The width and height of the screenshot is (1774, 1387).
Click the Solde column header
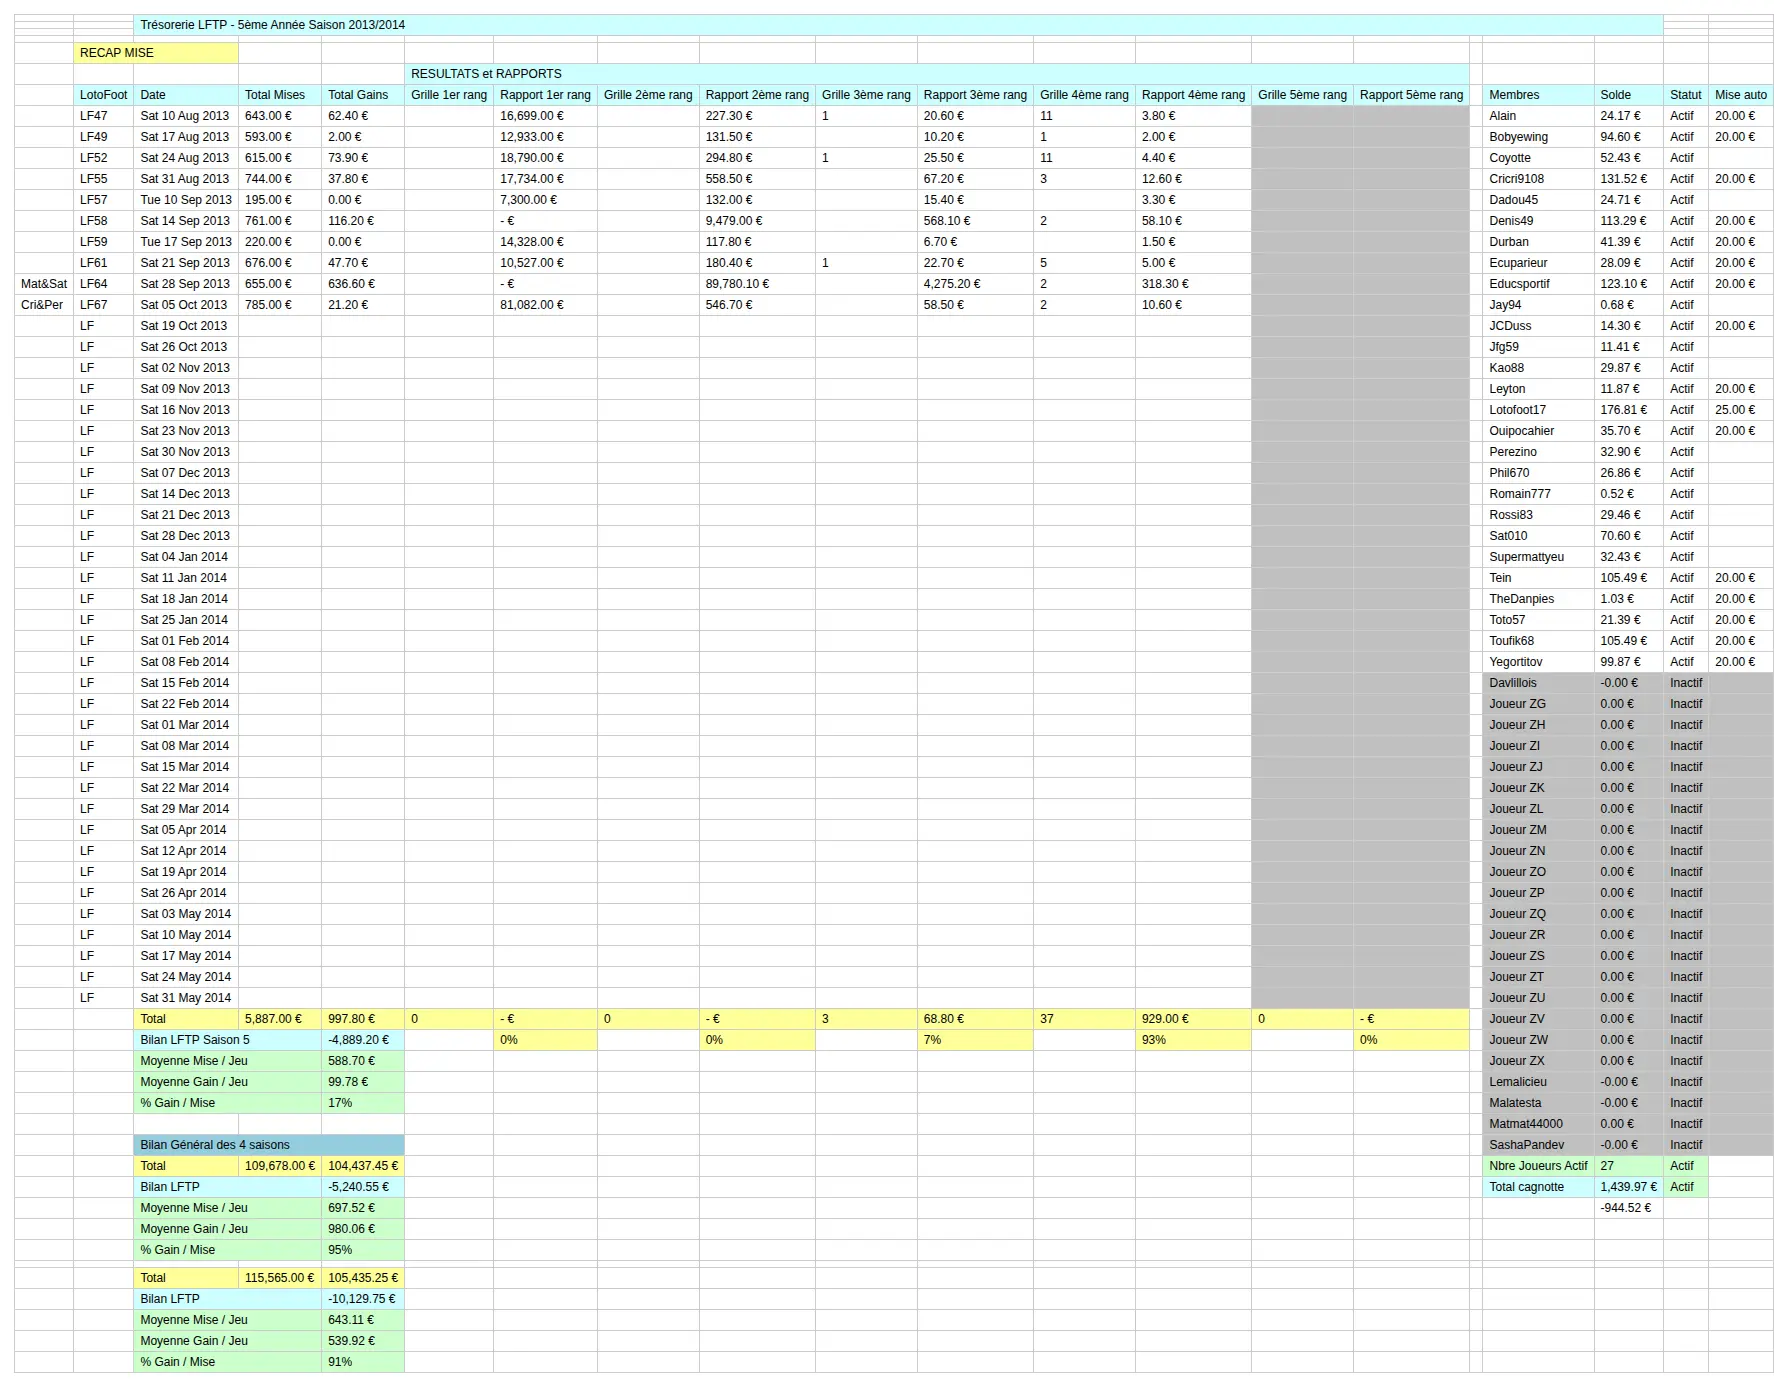click(x=1628, y=95)
